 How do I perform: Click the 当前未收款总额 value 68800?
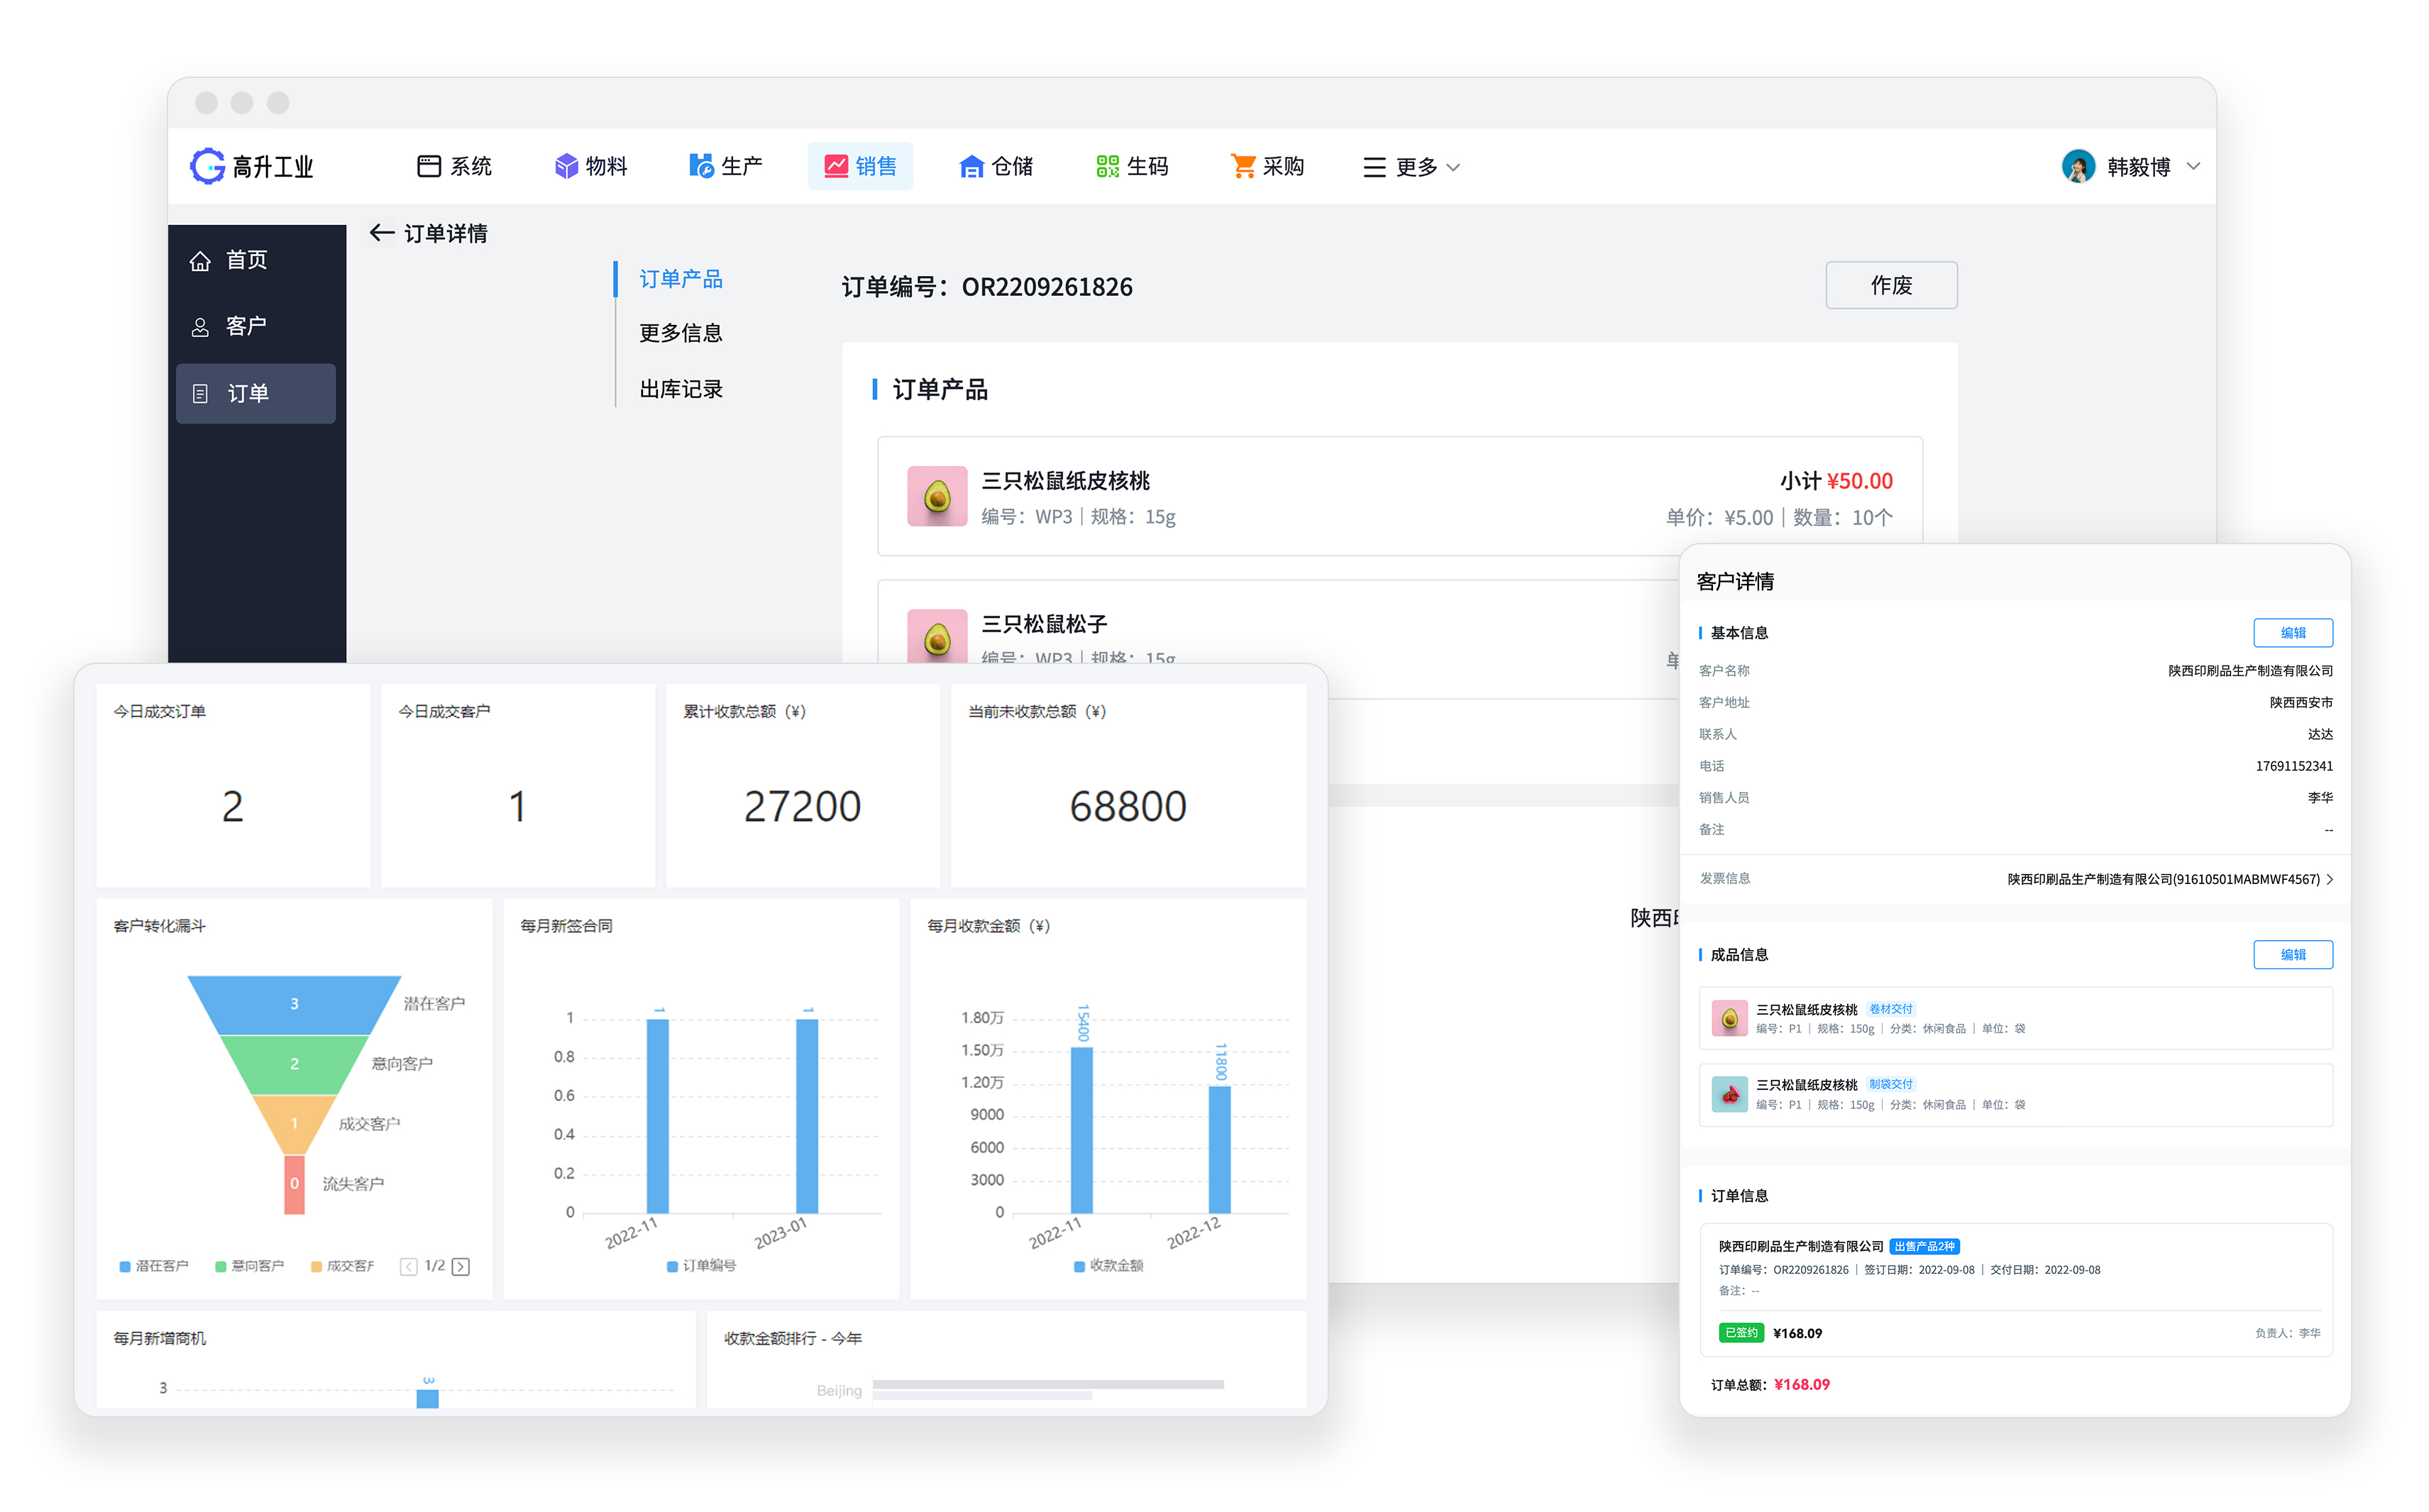[1127, 806]
